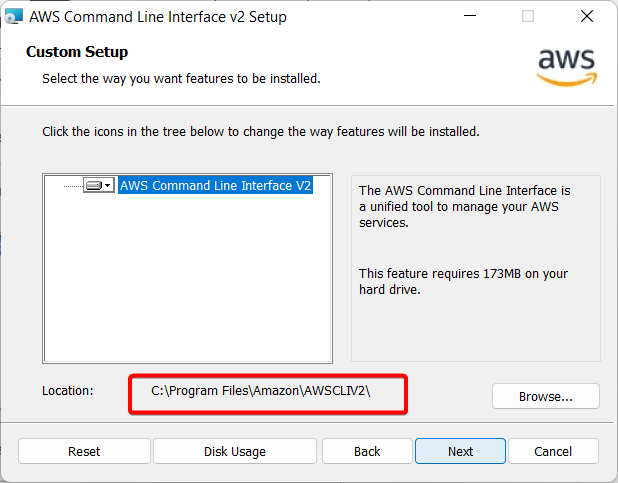Viewport: 618px width, 483px height.
Task: Proceed with the Next button
Action: [460, 451]
